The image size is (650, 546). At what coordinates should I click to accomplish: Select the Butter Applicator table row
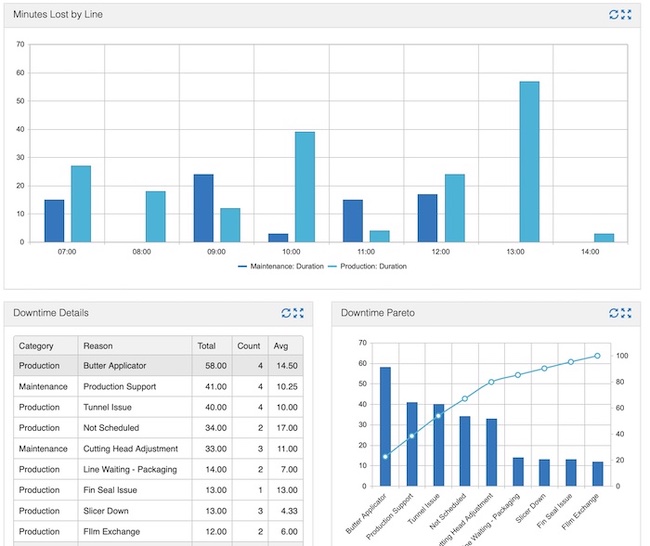[158, 366]
